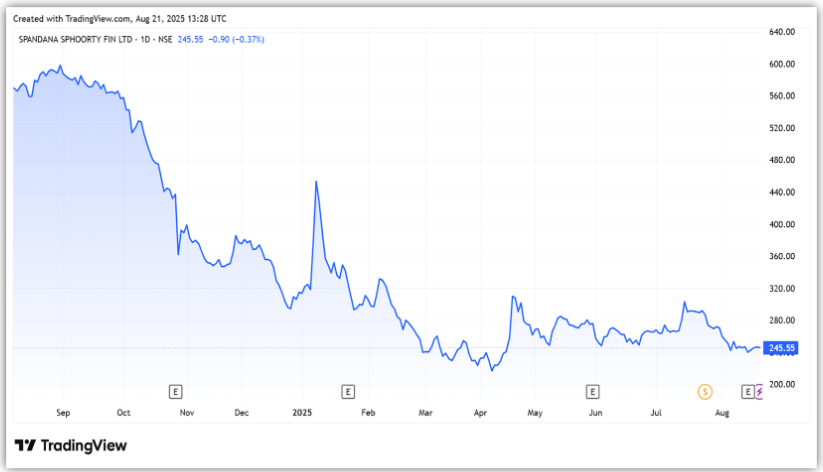Click the TradingView logo at bottom left

pyautogui.click(x=70, y=445)
